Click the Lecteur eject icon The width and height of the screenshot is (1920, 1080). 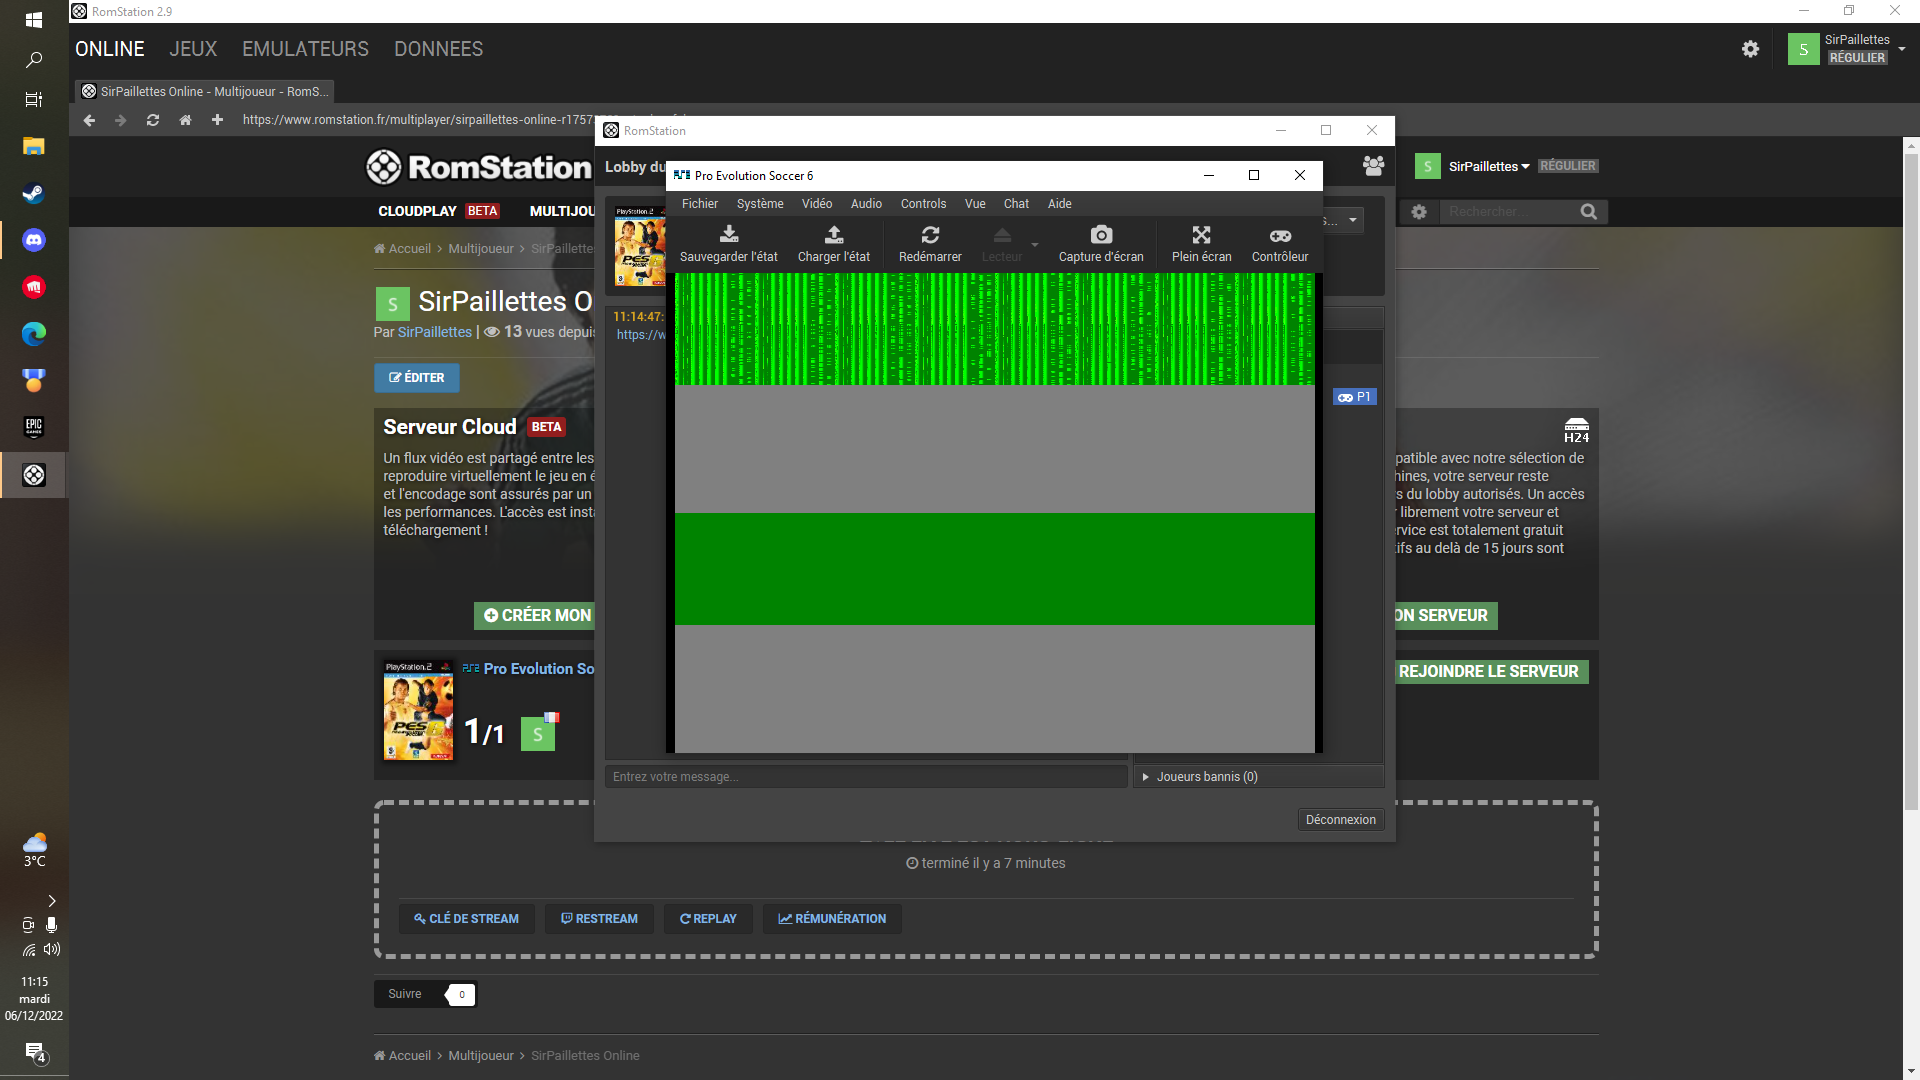tap(1002, 235)
